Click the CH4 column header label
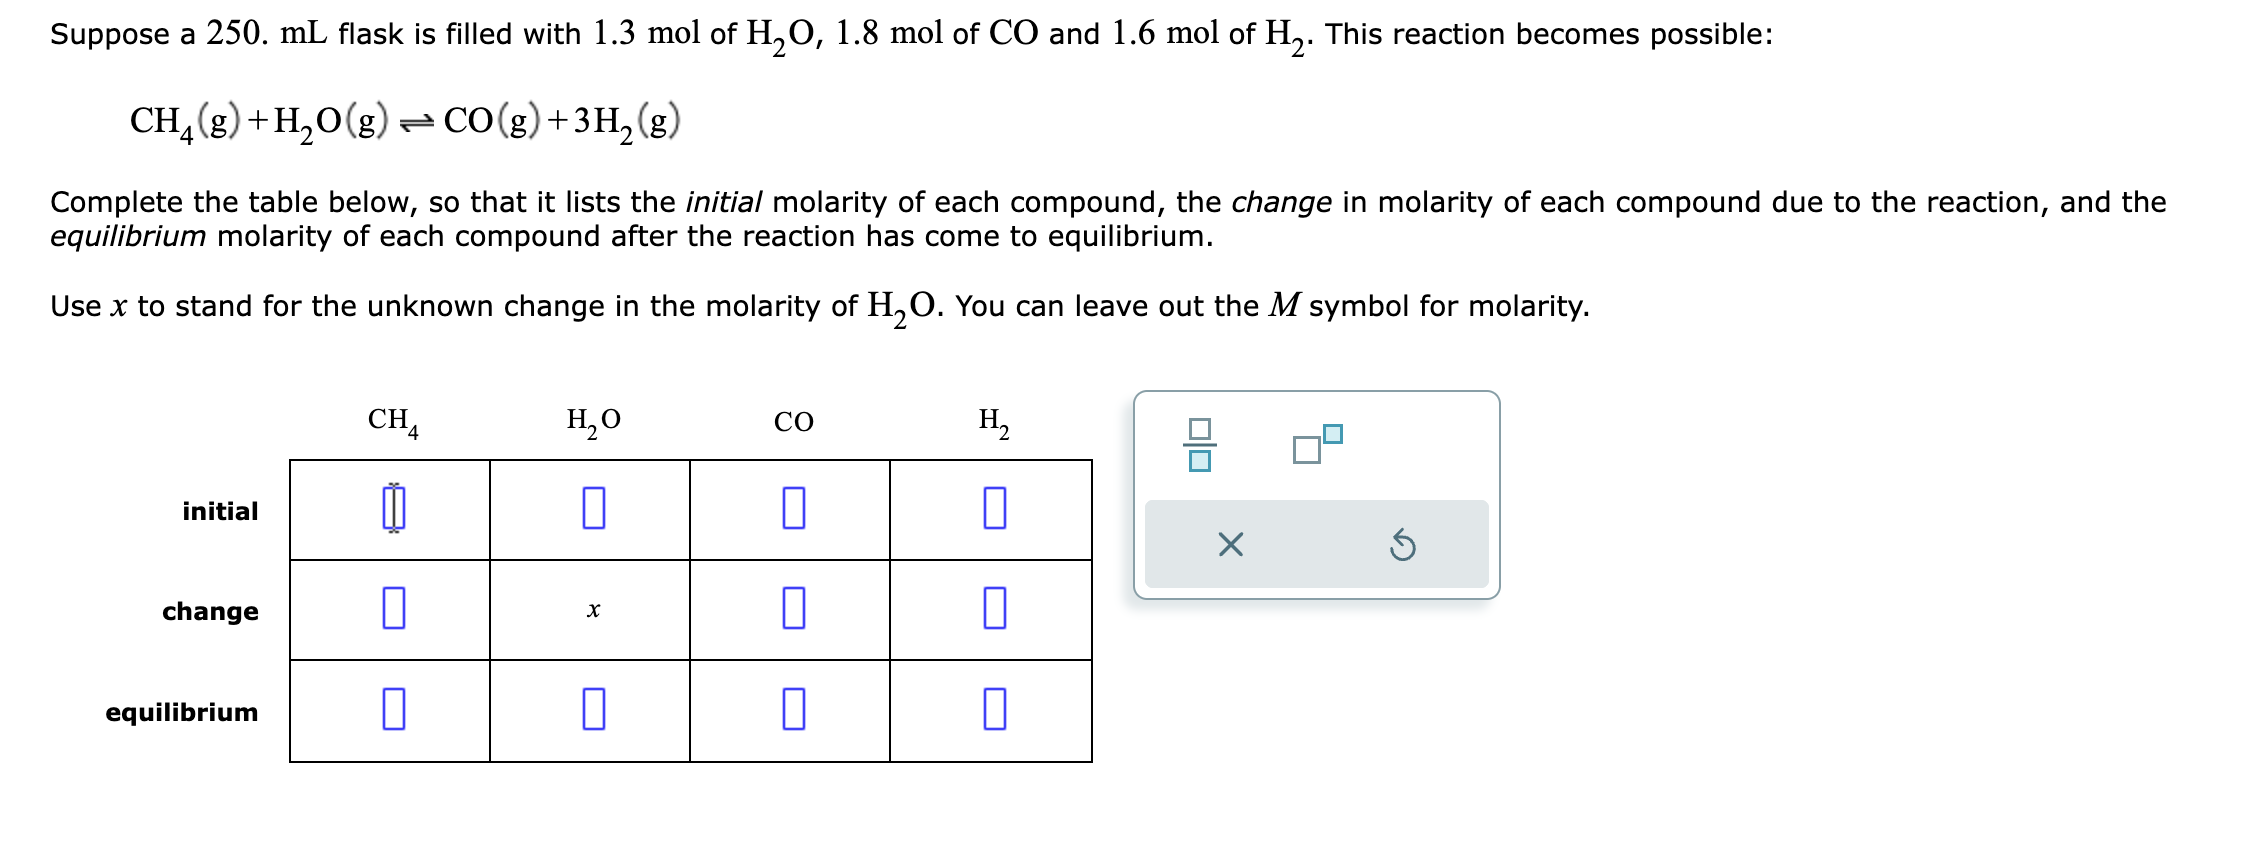 390,421
